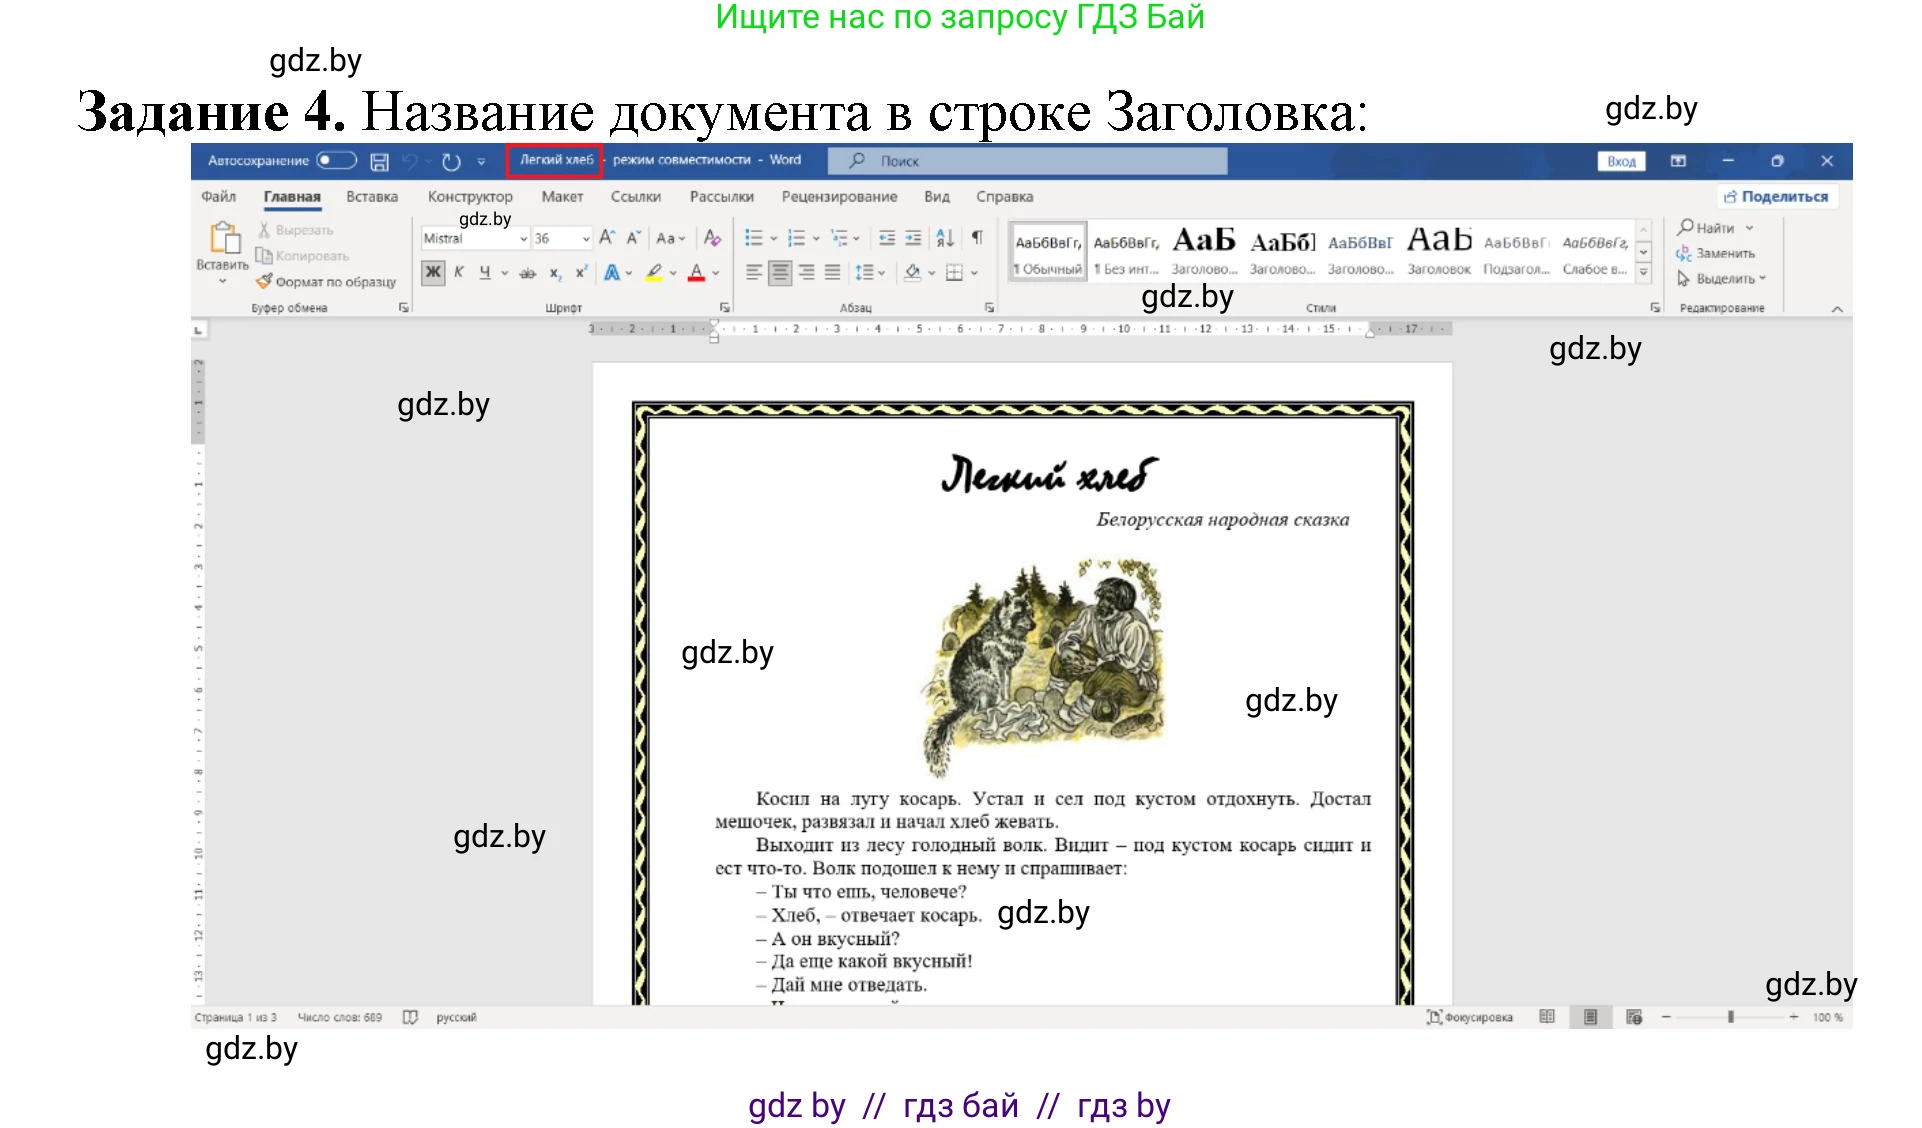
Task: Click the Поделиться button
Action: pyautogui.click(x=1776, y=197)
